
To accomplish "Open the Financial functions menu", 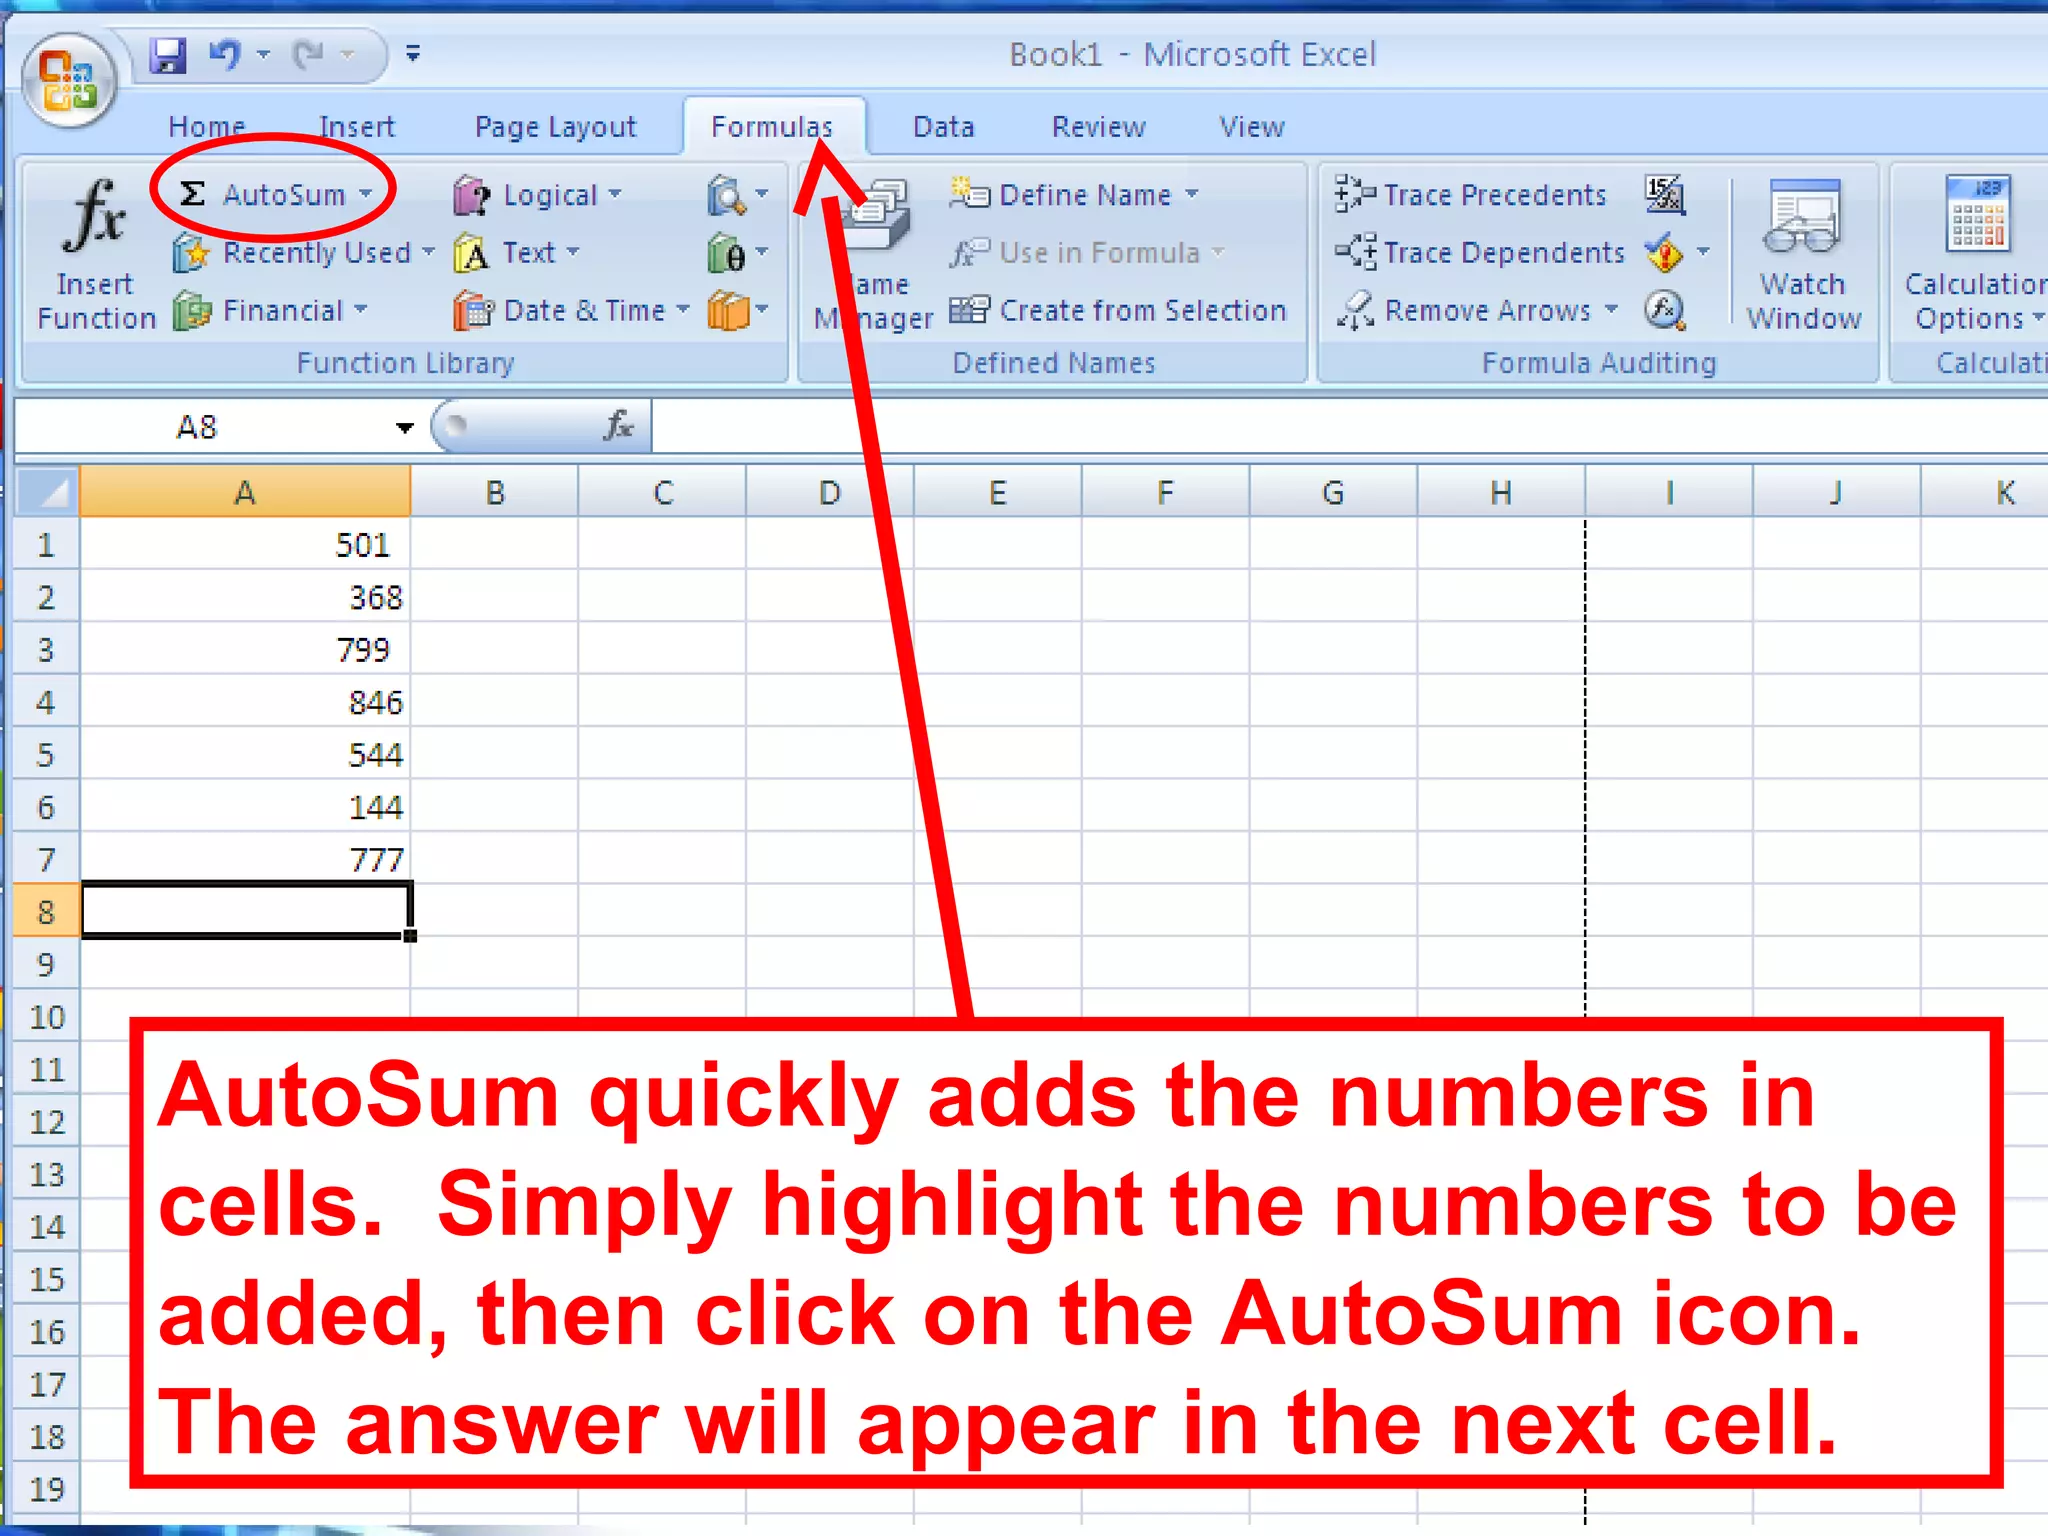I will pyautogui.click(x=270, y=311).
